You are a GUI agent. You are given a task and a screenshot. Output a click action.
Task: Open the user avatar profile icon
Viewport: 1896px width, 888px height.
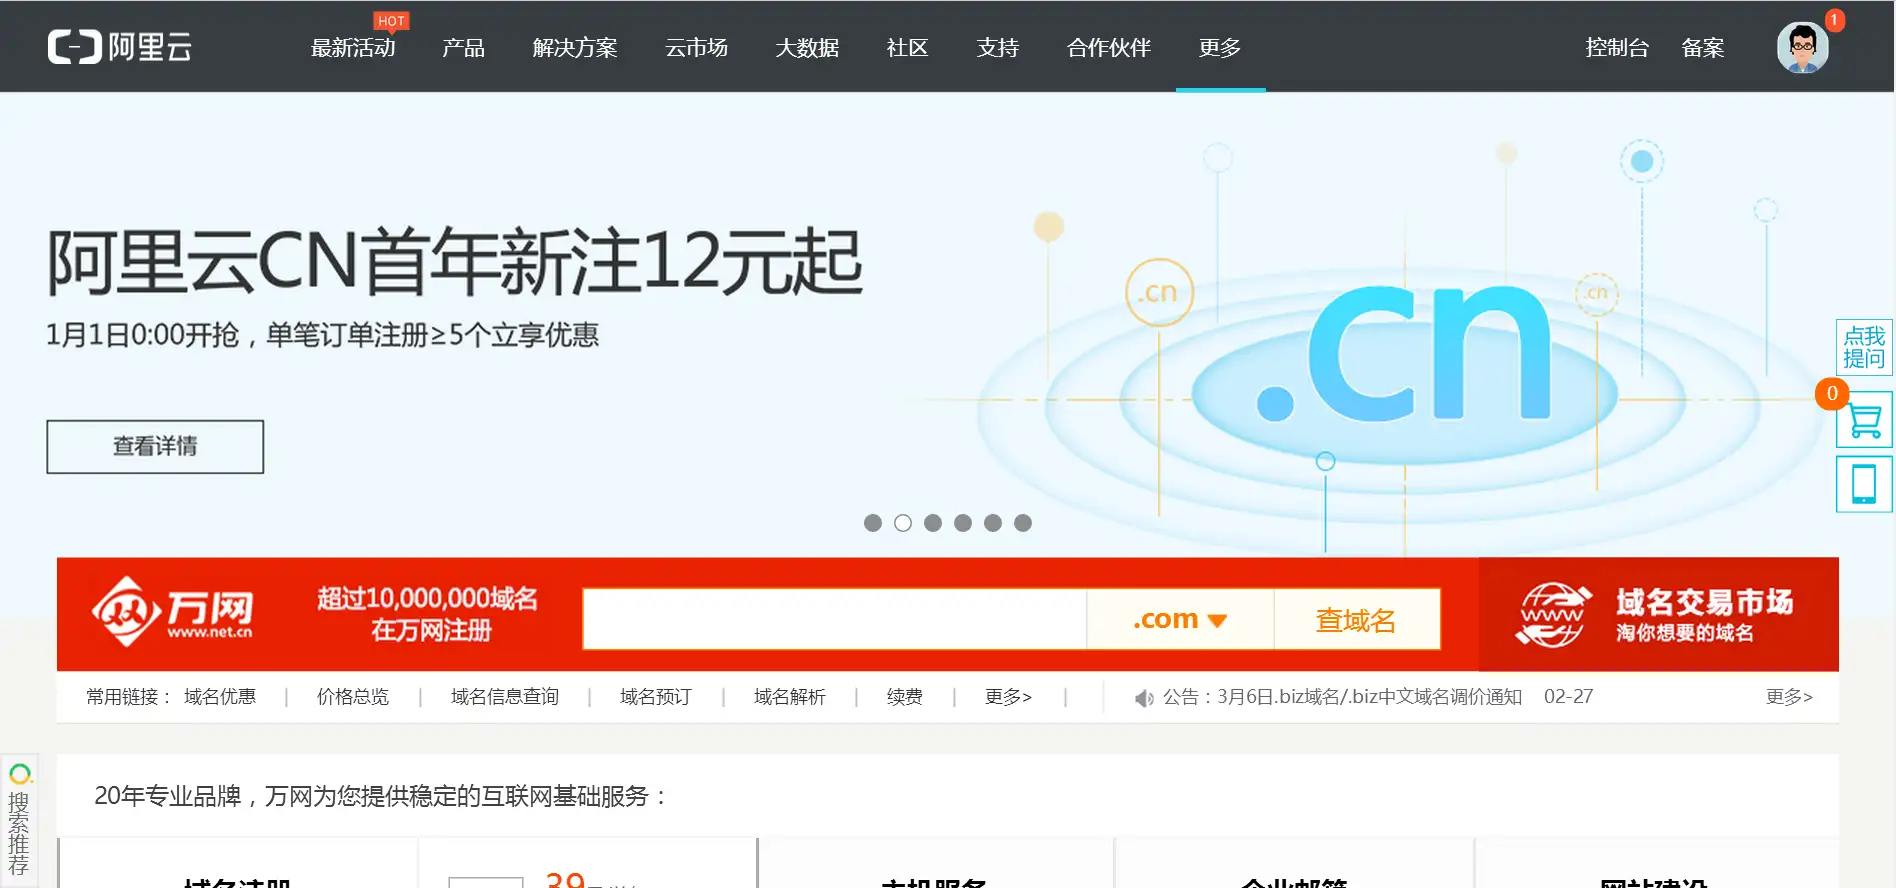1802,47
